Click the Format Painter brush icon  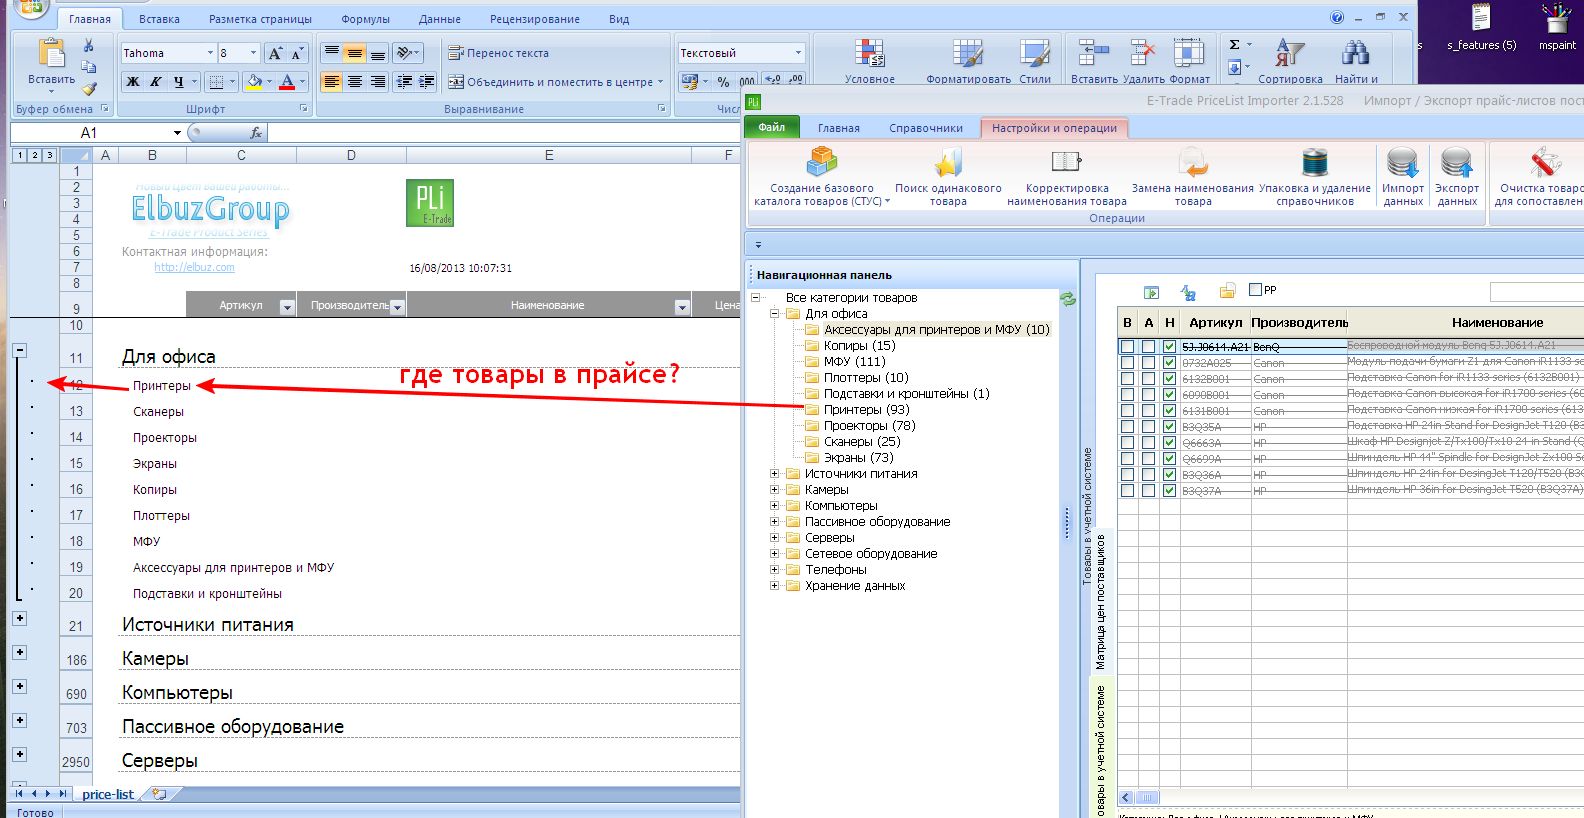(x=88, y=88)
